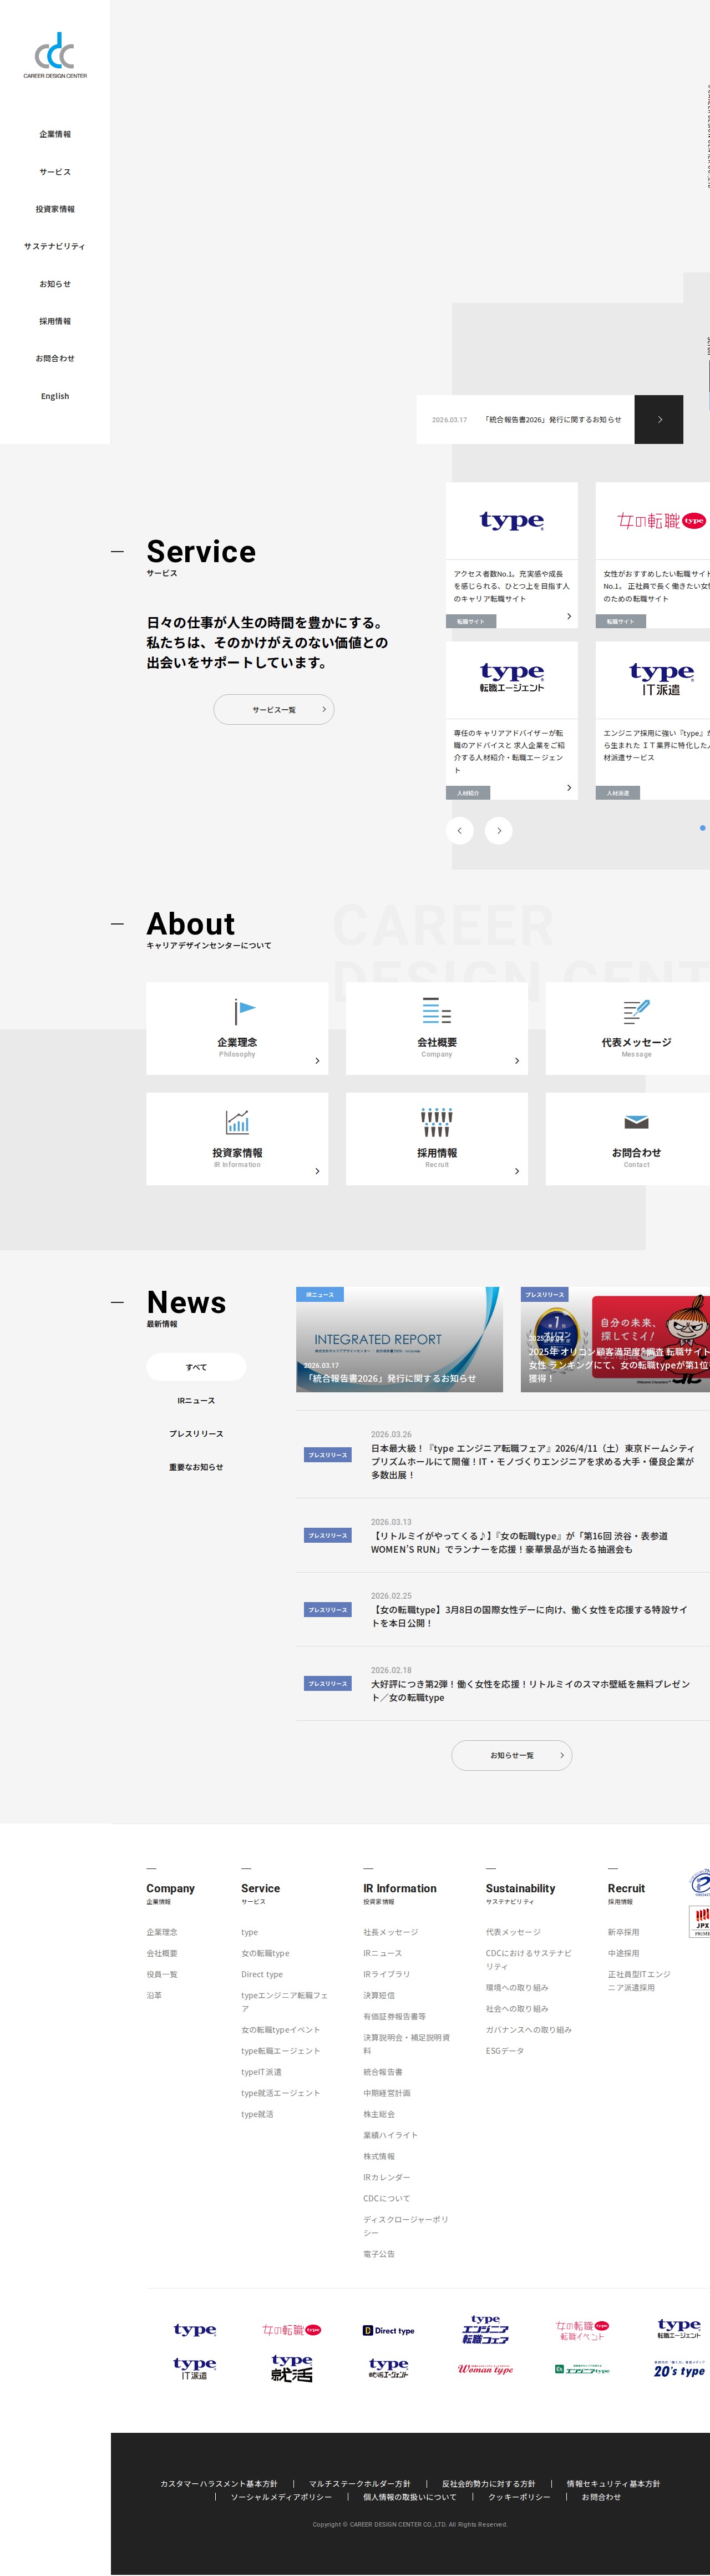Click the 代表メッセージ pen icon card
The image size is (710, 2576).
pyautogui.click(x=628, y=1028)
